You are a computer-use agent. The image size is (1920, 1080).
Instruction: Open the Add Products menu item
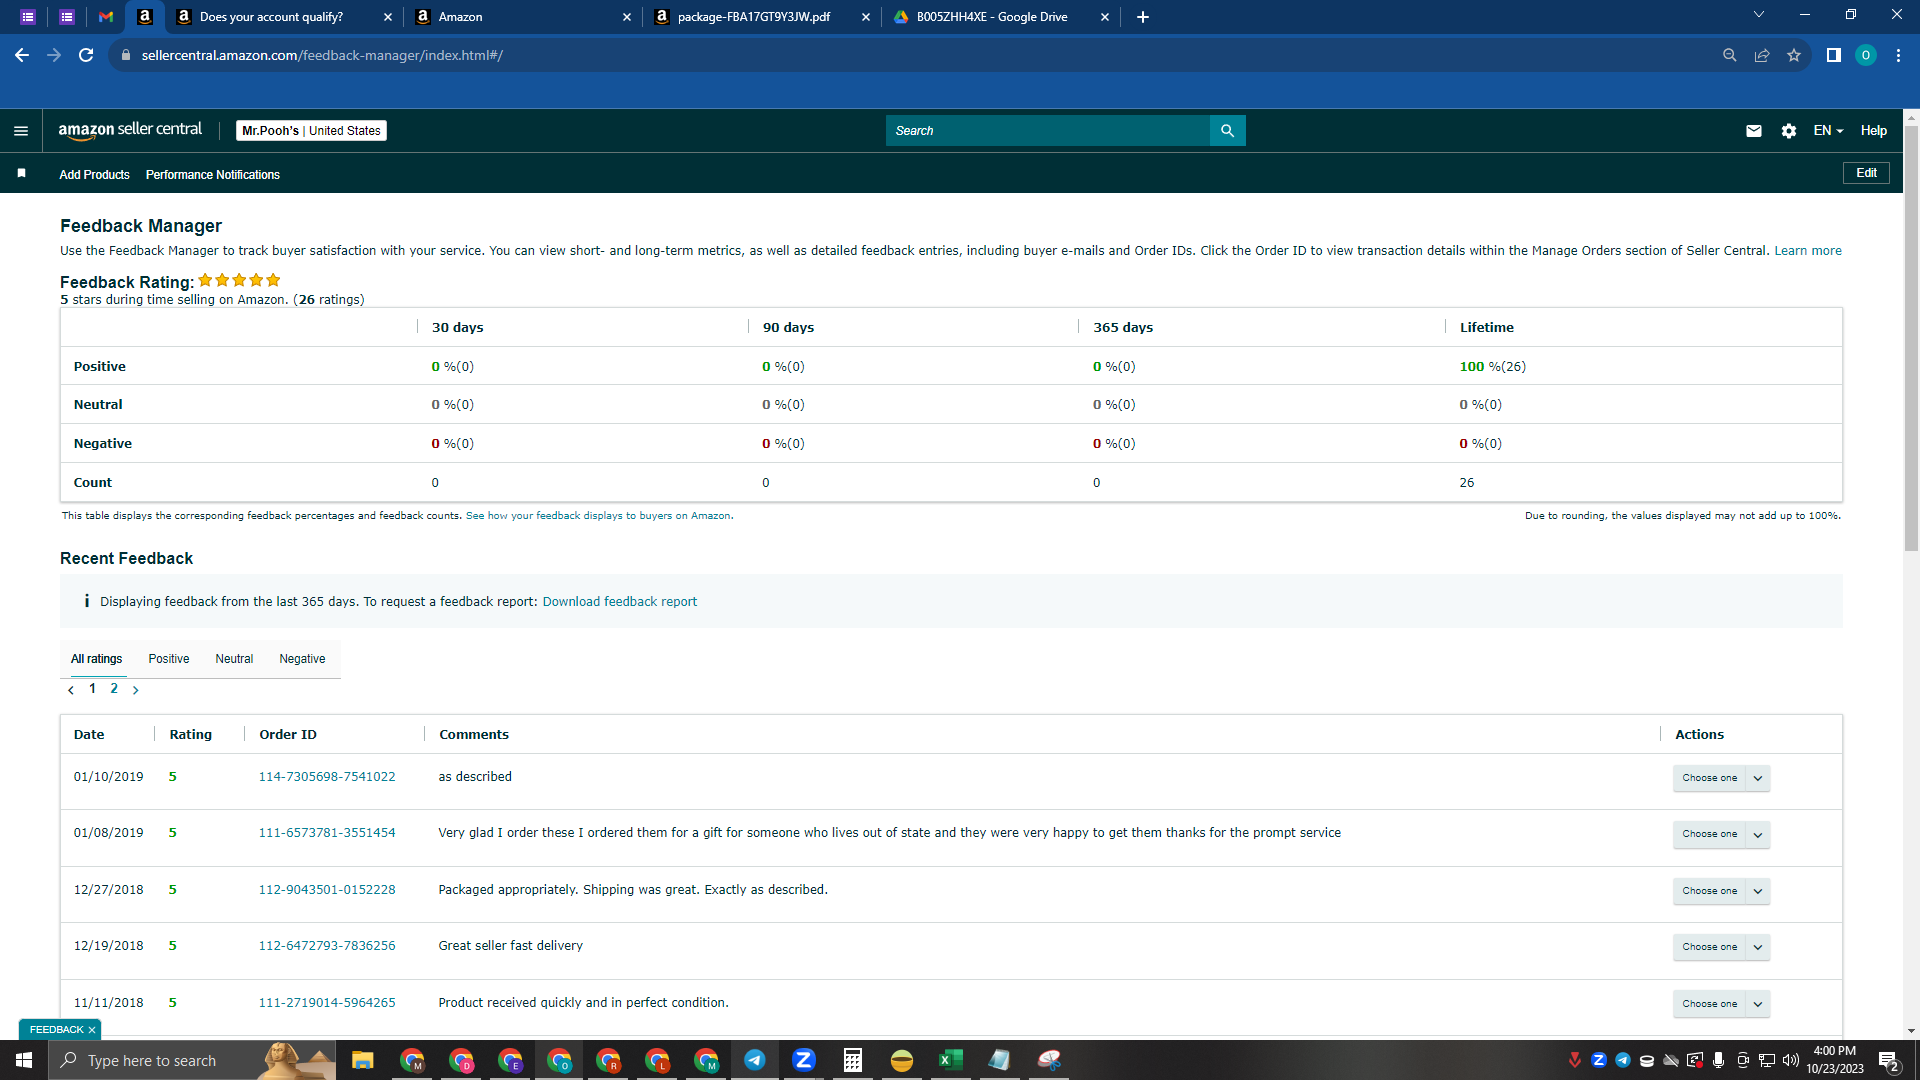(x=94, y=175)
